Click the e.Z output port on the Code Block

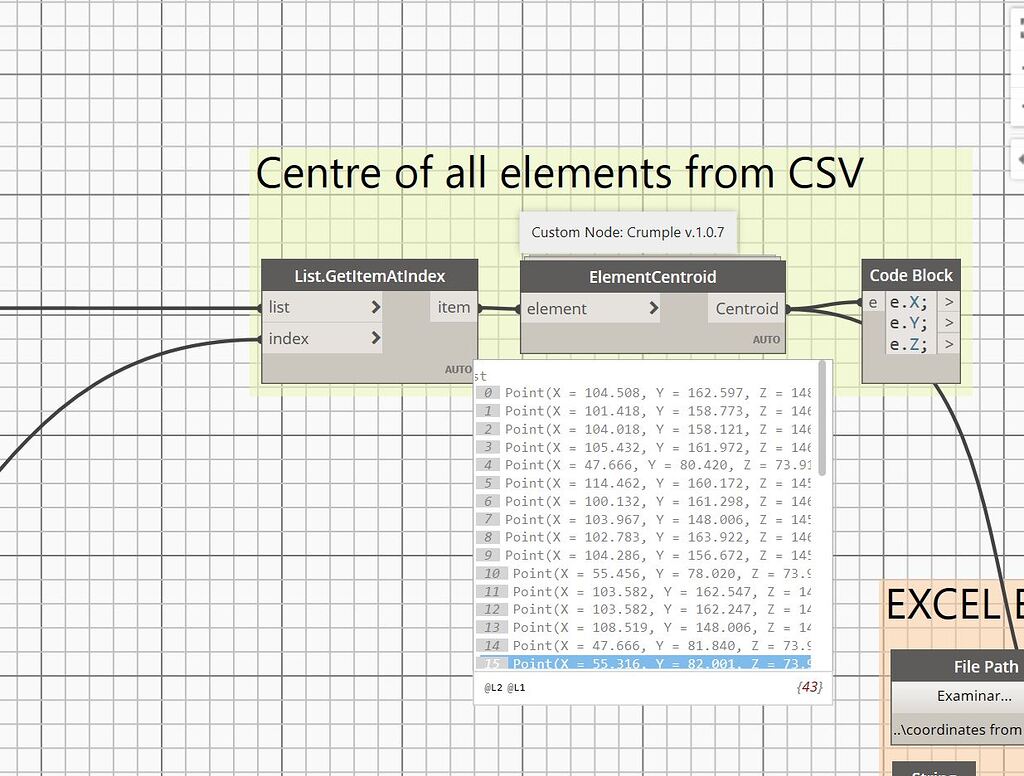point(949,344)
